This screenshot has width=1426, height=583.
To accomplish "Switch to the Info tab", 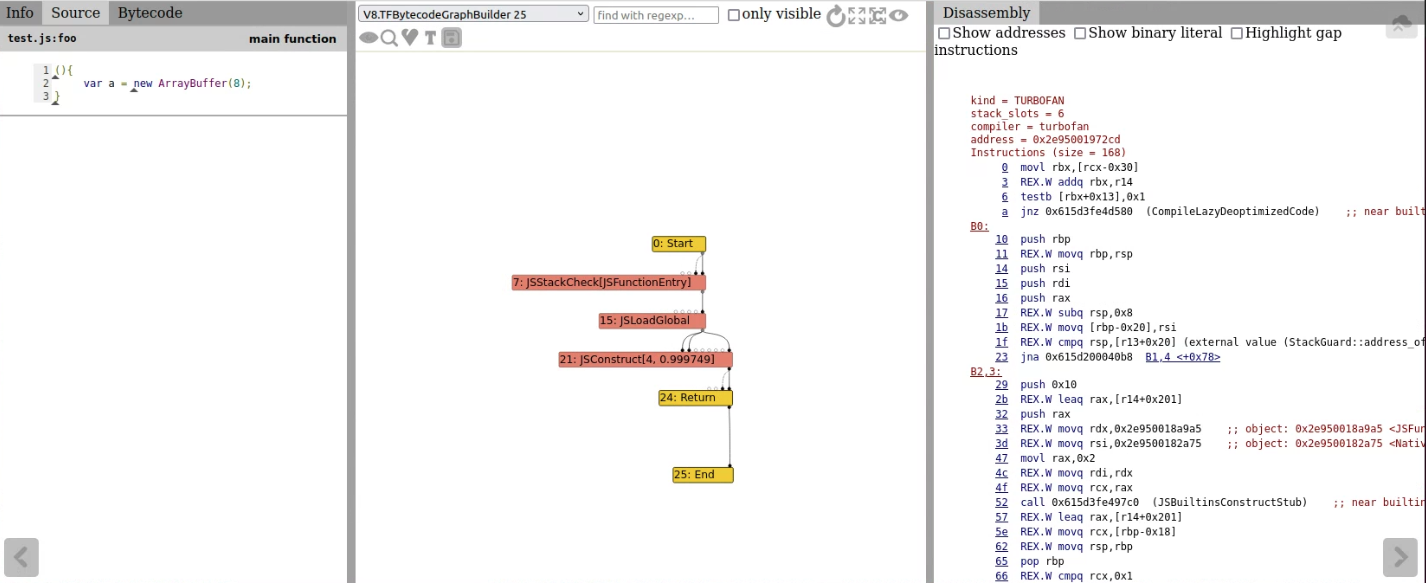I will tap(20, 13).
